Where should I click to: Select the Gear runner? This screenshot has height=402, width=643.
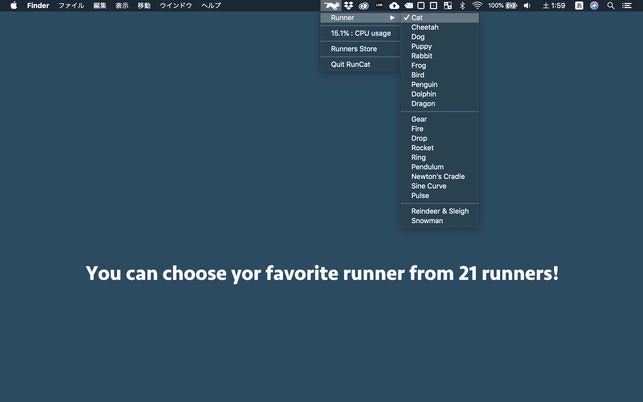[440, 119]
